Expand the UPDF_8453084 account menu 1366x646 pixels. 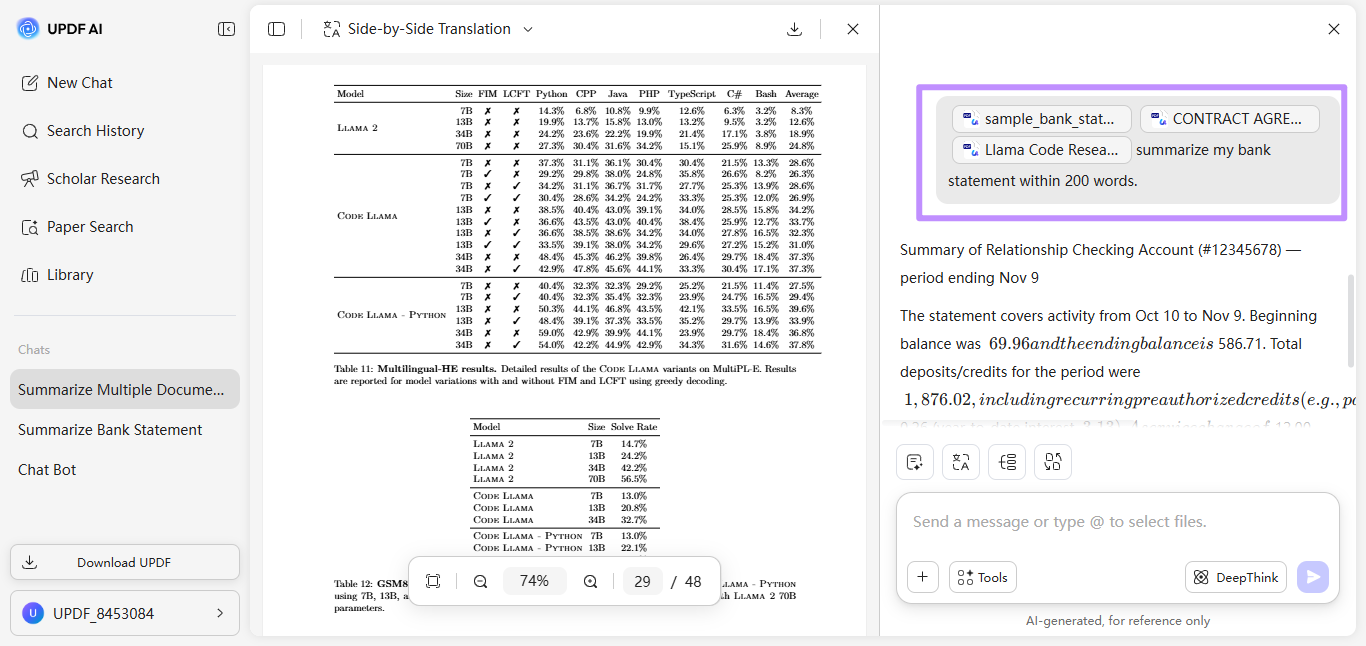(125, 613)
